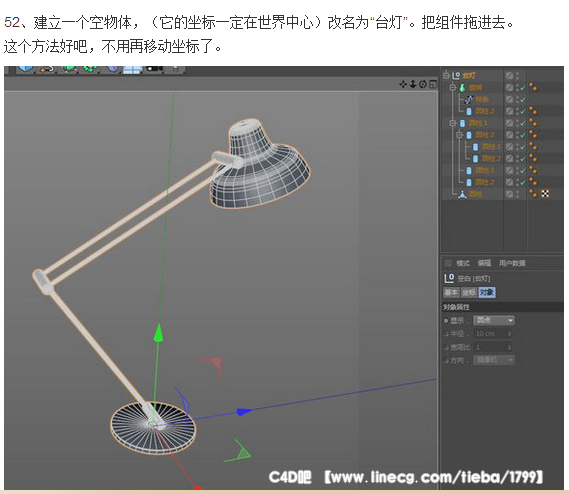Image resolution: width=569 pixels, height=494 pixels.
Task: Click the spline pen toolbar icon
Action: click(47, 69)
